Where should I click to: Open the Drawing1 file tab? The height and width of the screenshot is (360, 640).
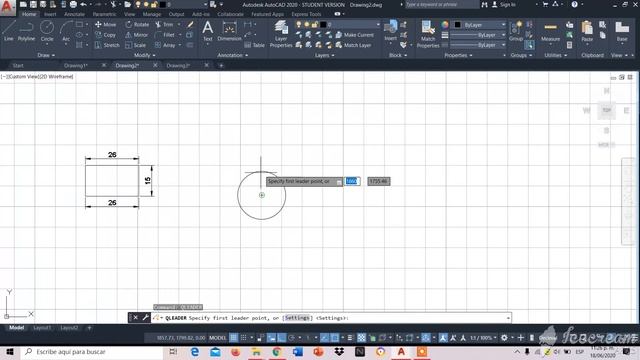pyautogui.click(x=76, y=65)
